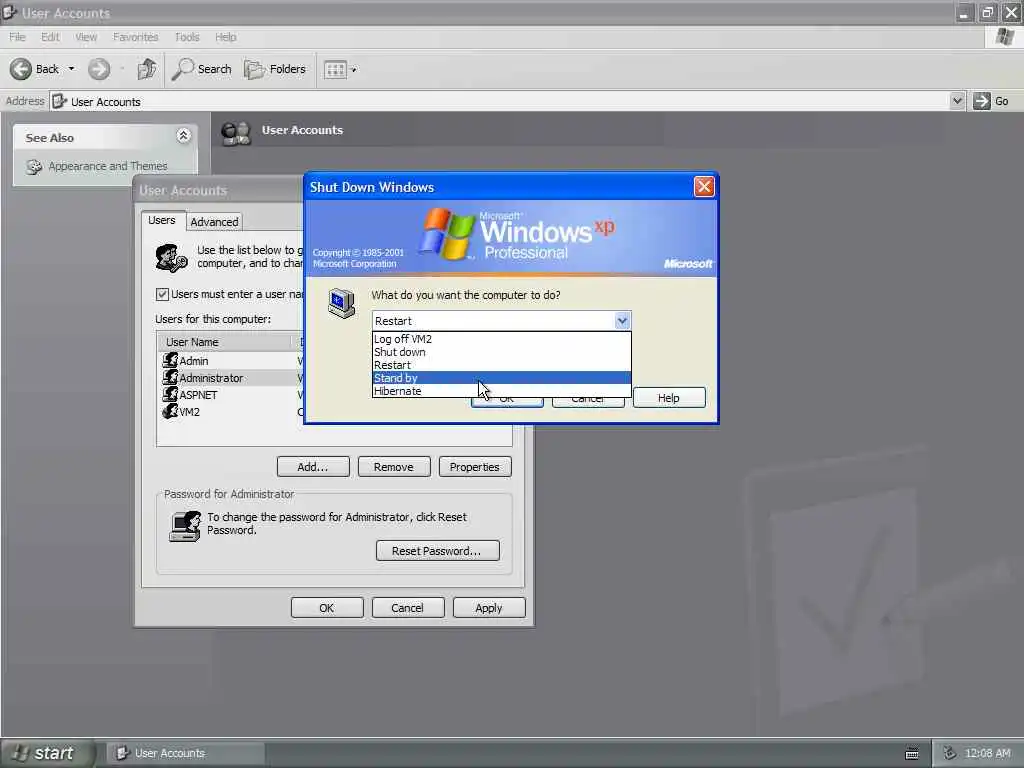
Task: Choose Restart from dropdown list
Action: click(x=502, y=365)
